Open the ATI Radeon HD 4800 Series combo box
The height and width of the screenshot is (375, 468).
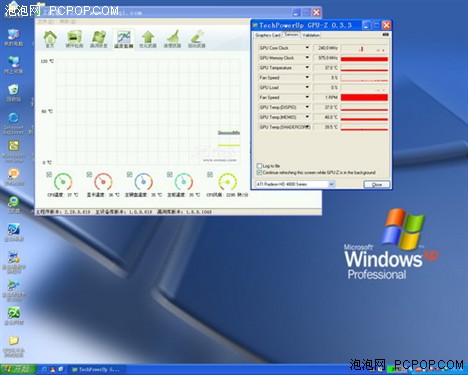click(295, 184)
